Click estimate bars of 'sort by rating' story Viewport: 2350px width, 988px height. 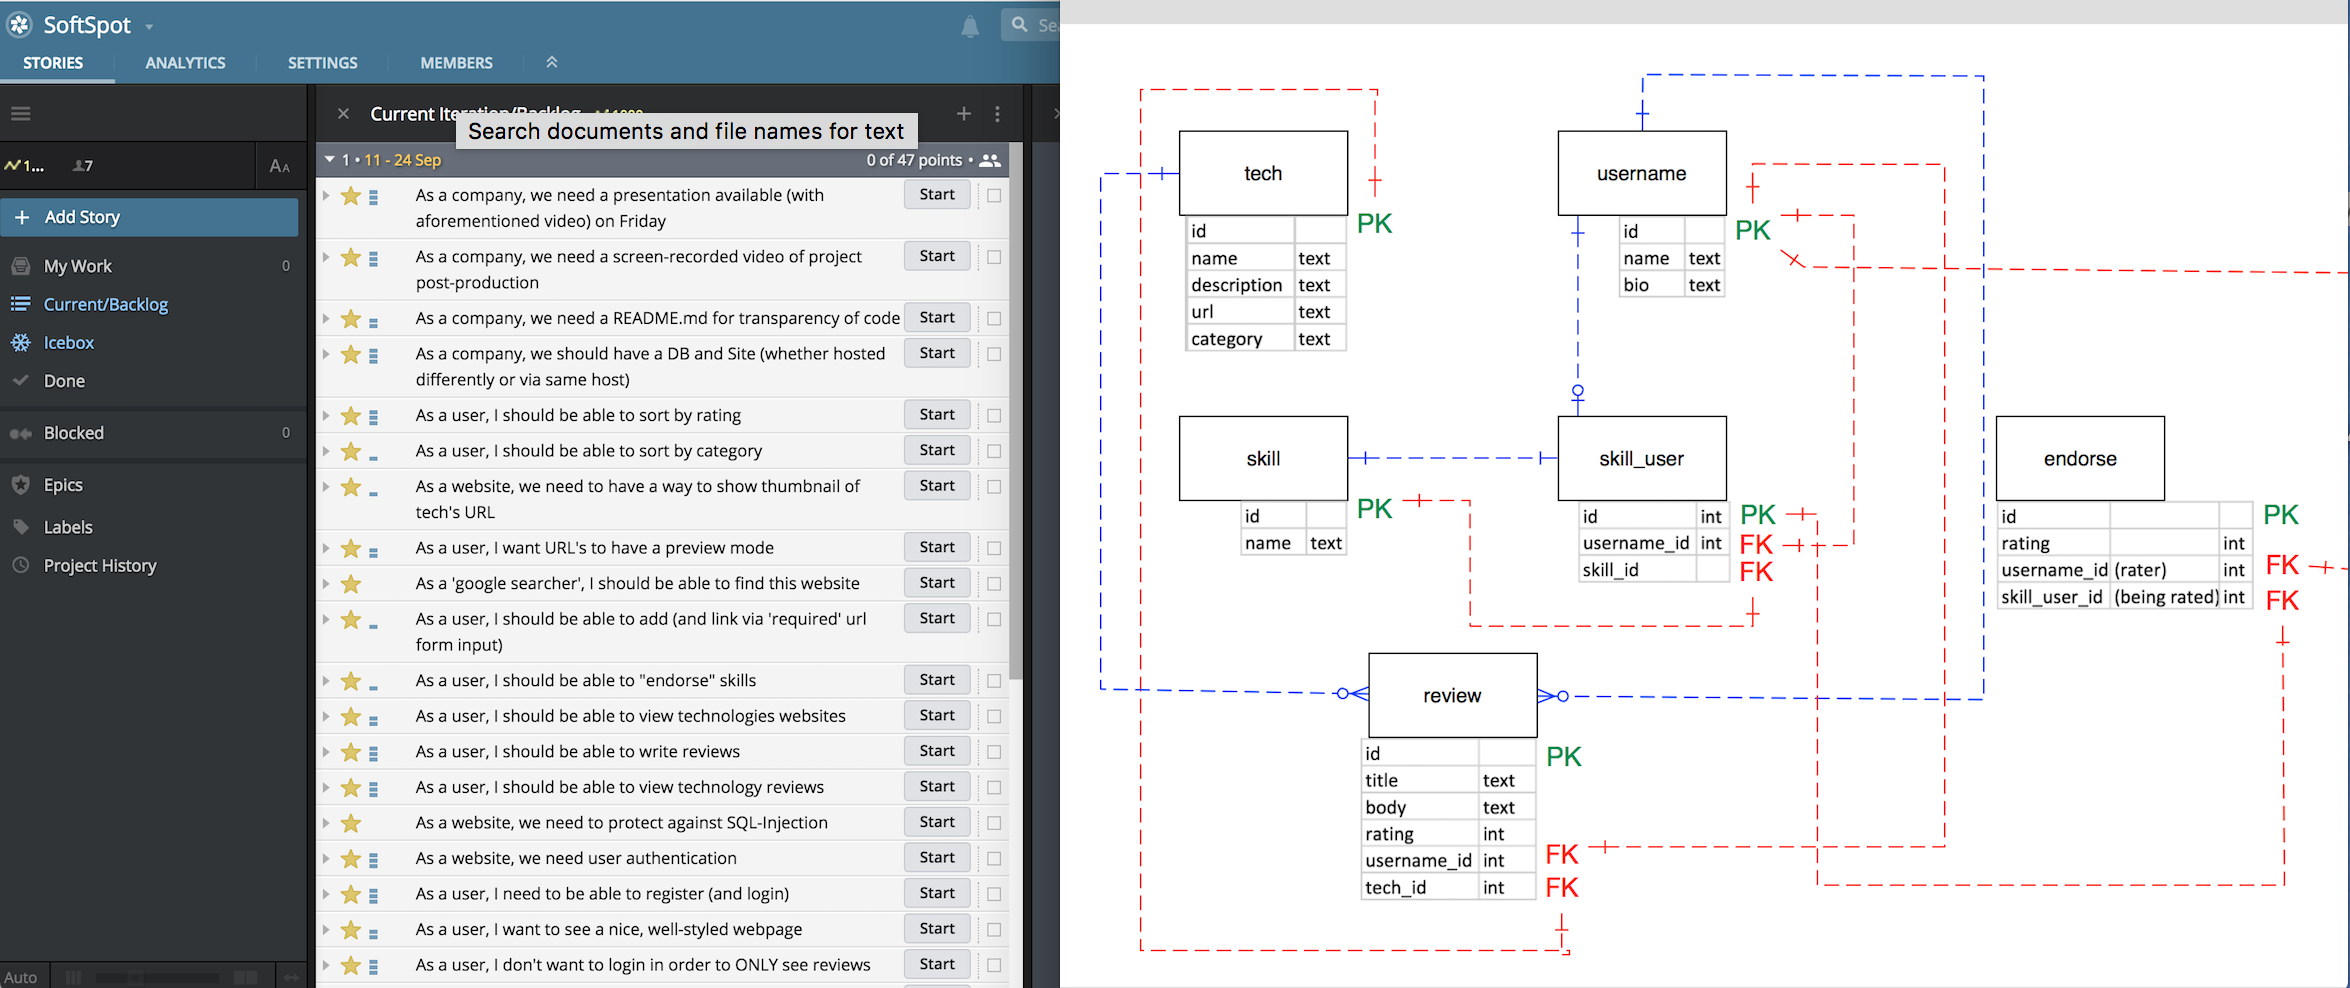[374, 417]
